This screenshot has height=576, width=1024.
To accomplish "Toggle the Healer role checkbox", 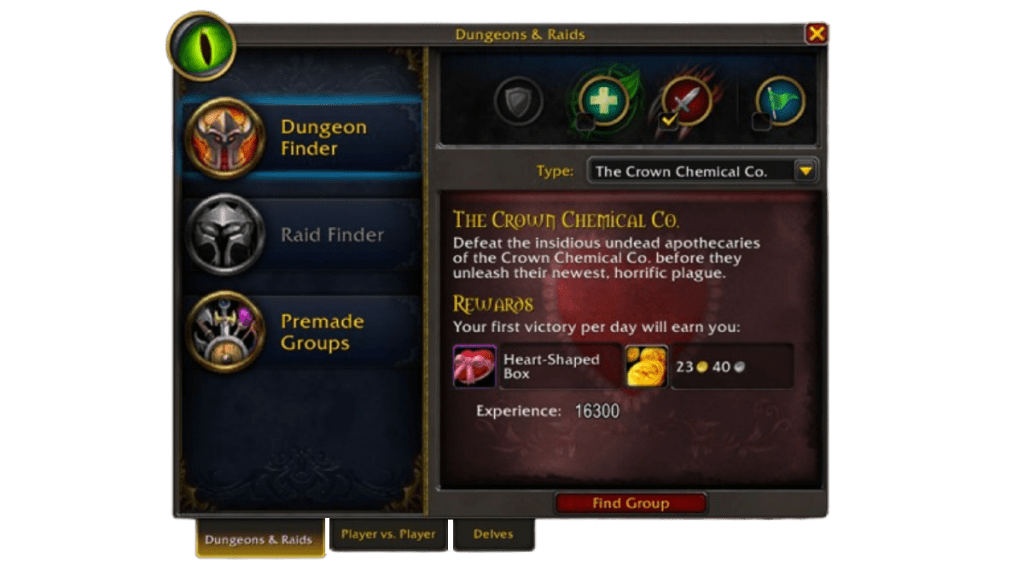I will coord(584,120).
